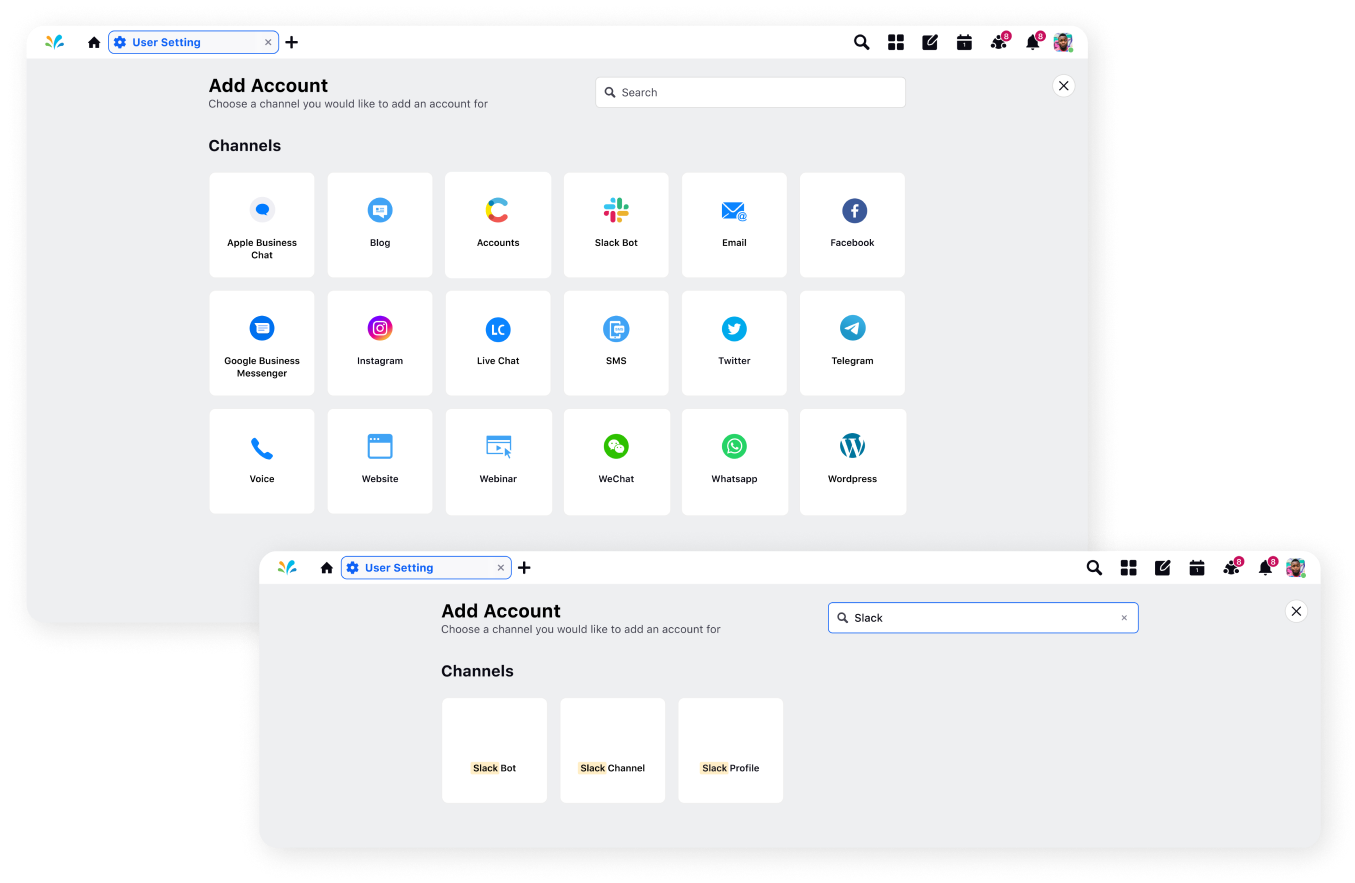Open the search magnifier in front window toolbar
The width and height of the screenshot is (1355, 883).
tap(1094, 568)
